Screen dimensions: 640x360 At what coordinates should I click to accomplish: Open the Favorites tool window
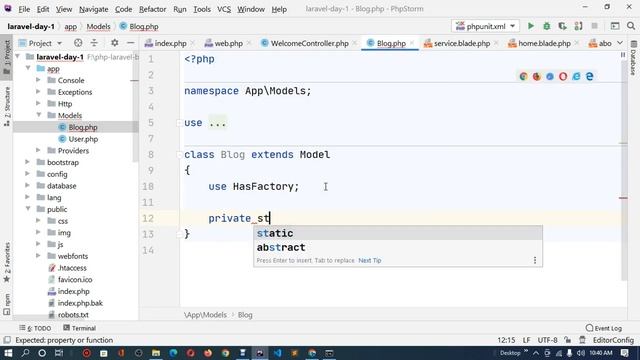[x=7, y=262]
